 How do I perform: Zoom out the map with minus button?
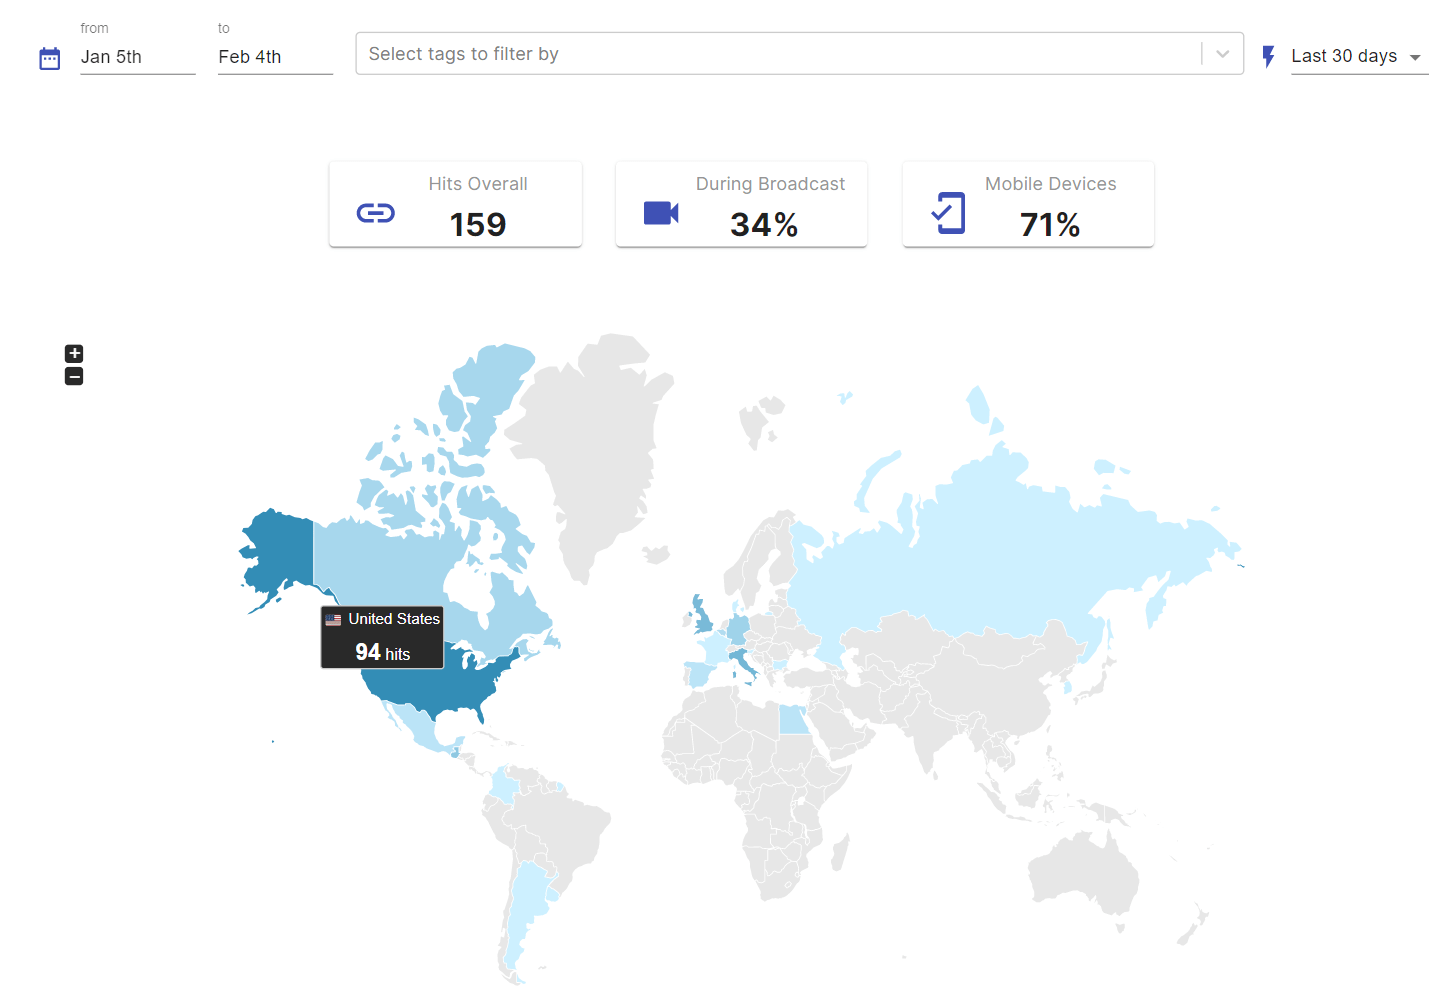click(74, 377)
